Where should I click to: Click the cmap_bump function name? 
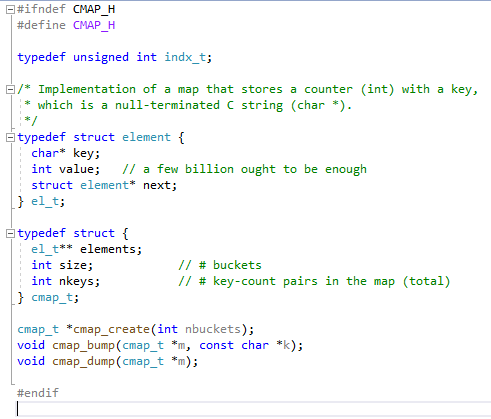point(83,345)
